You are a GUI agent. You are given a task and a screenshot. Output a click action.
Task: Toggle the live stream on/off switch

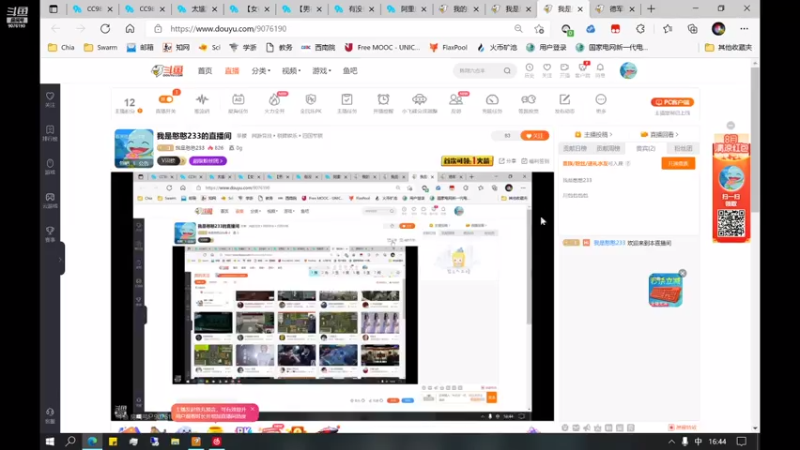(166, 99)
